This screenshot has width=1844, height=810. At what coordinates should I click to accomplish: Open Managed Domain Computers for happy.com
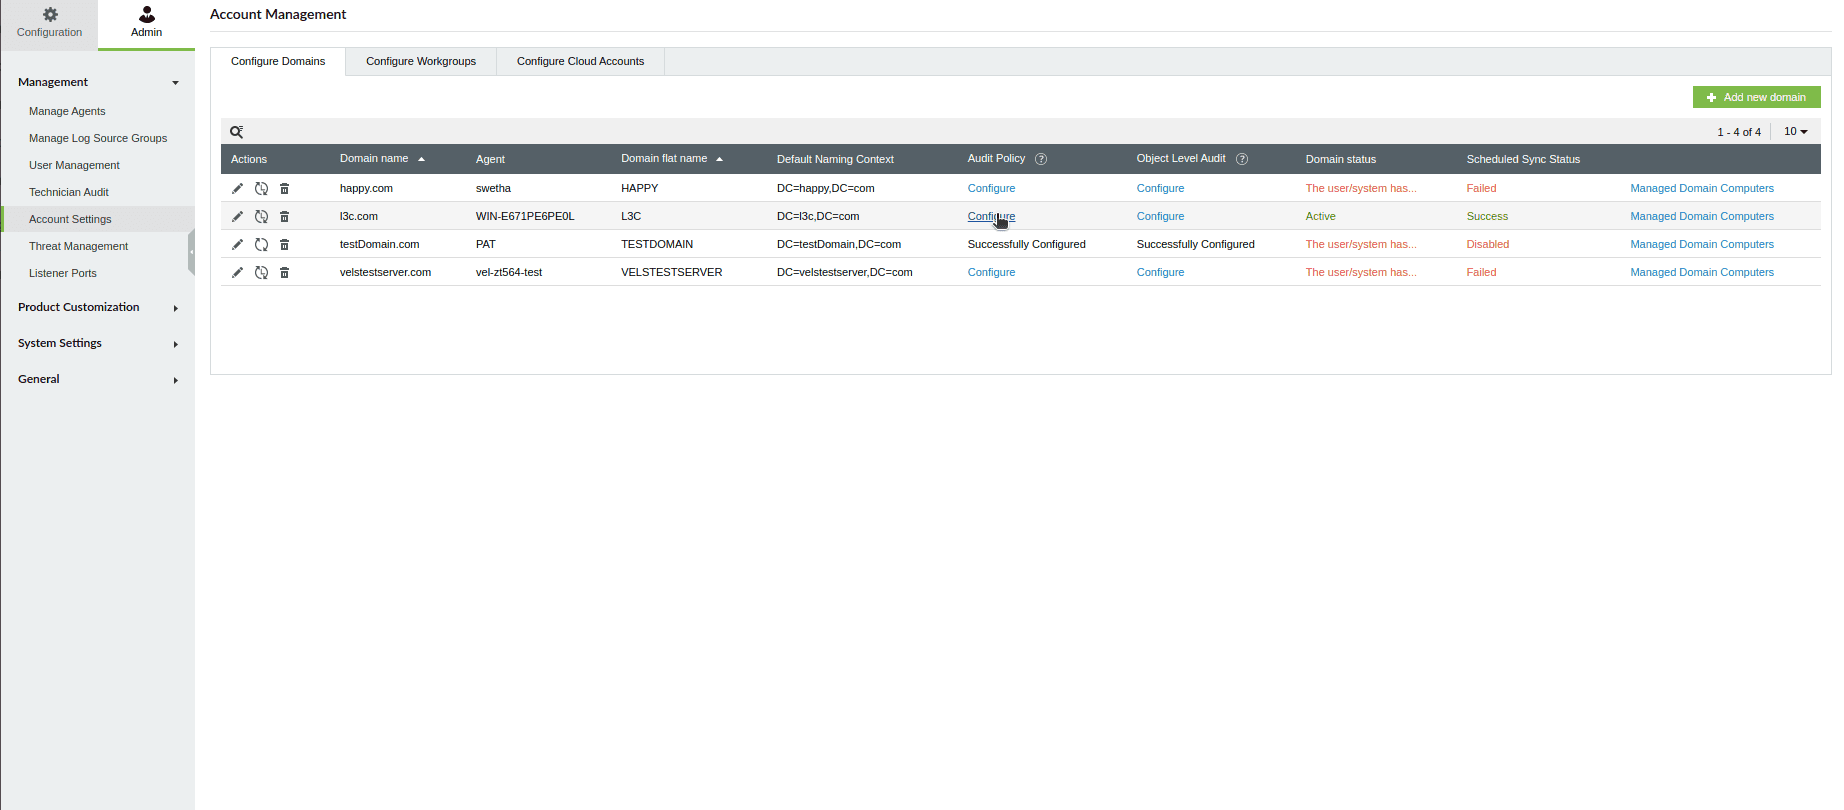pos(1702,188)
